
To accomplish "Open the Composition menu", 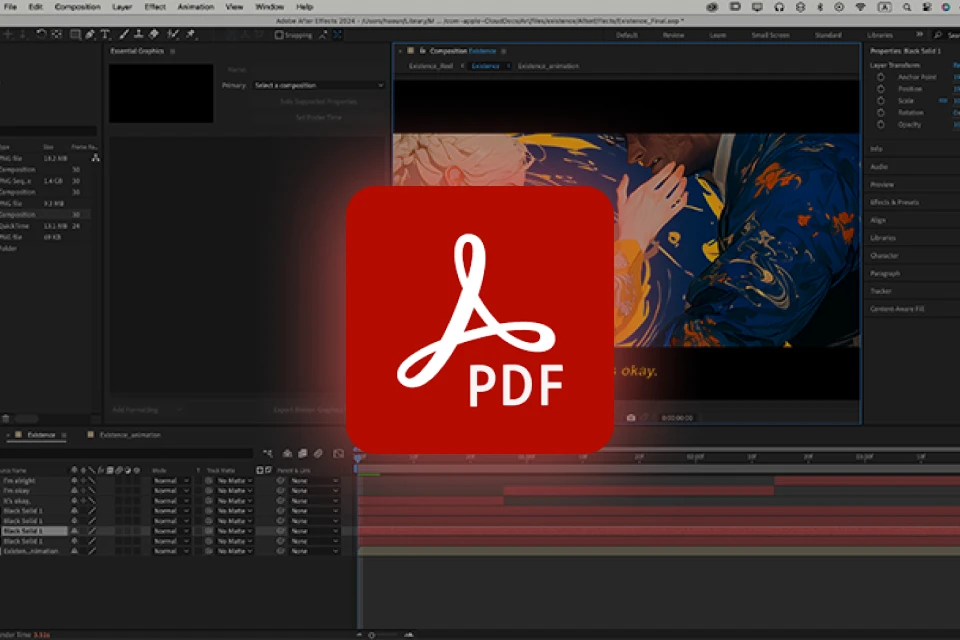I will click(78, 7).
